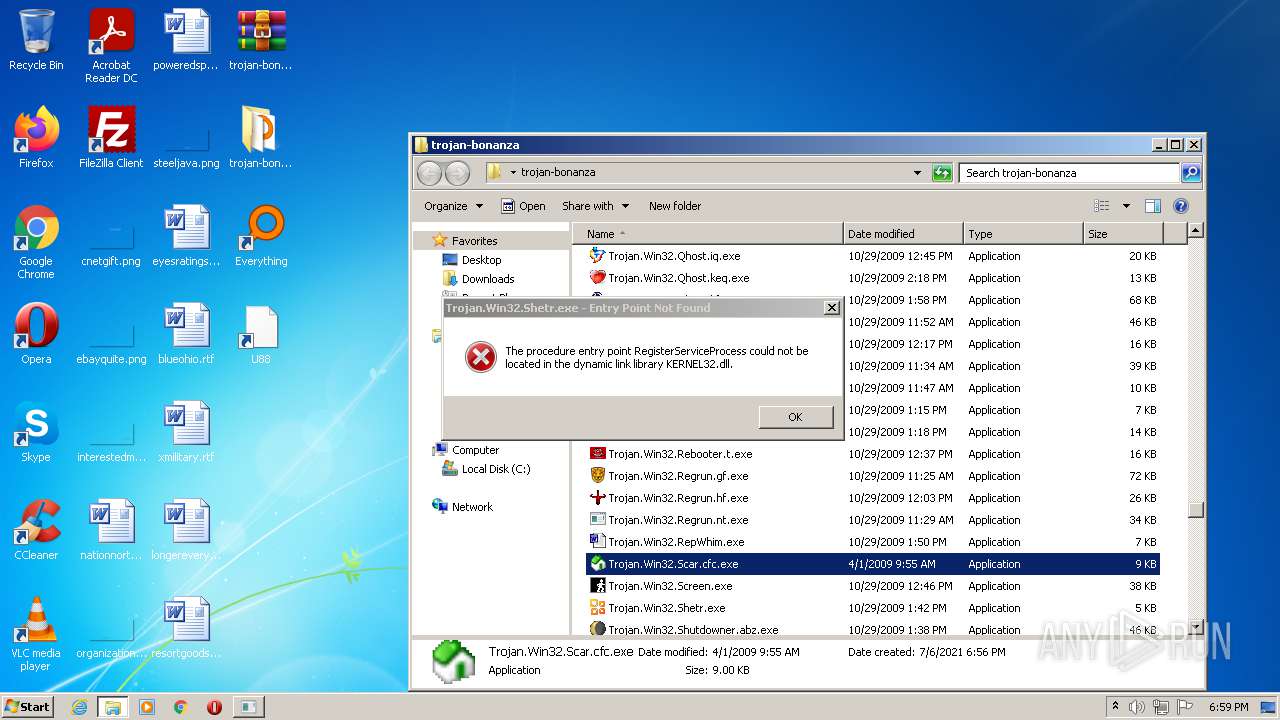The width and height of the screenshot is (1280, 720).
Task: Go back in the Explorer window
Action: [x=429, y=173]
